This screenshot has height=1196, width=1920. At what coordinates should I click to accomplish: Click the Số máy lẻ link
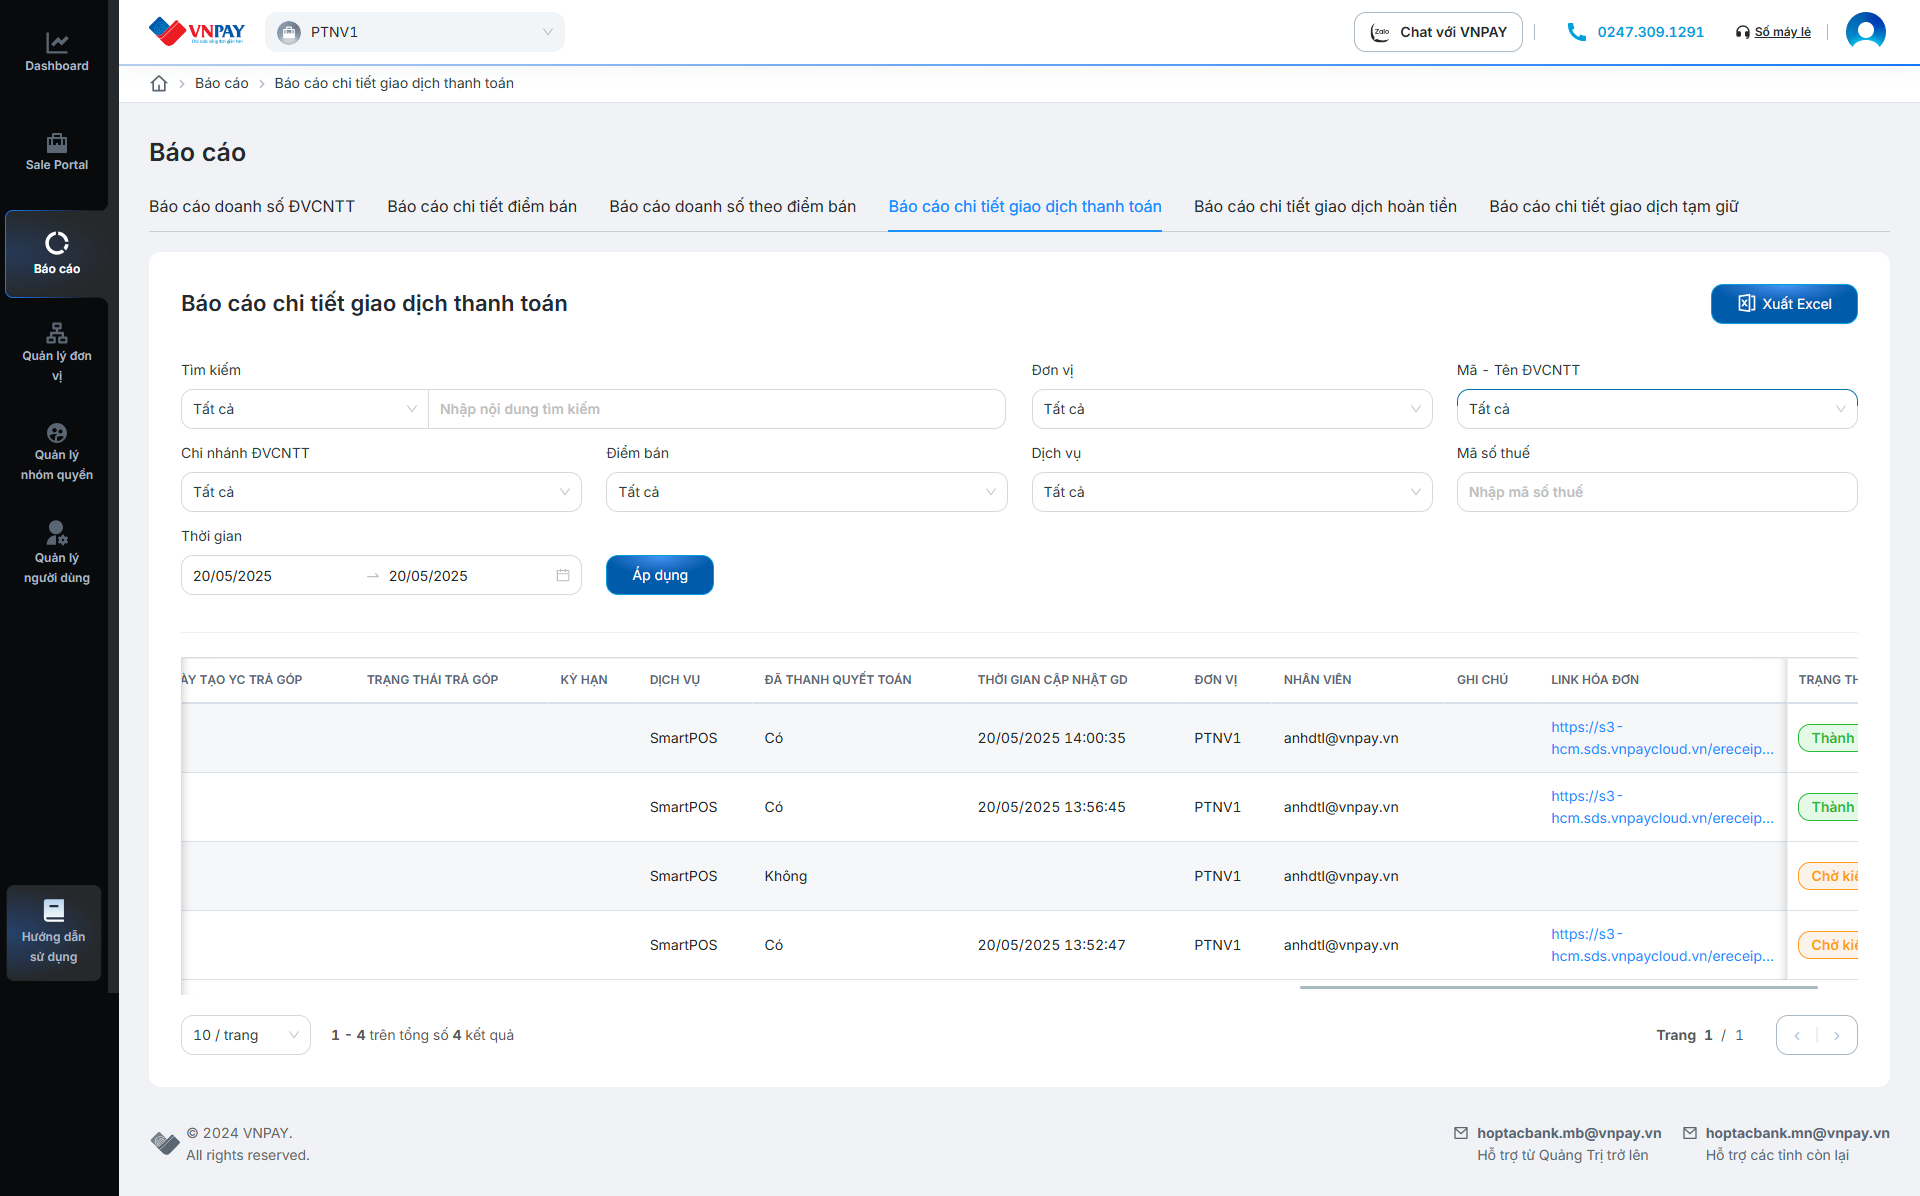(x=1782, y=32)
